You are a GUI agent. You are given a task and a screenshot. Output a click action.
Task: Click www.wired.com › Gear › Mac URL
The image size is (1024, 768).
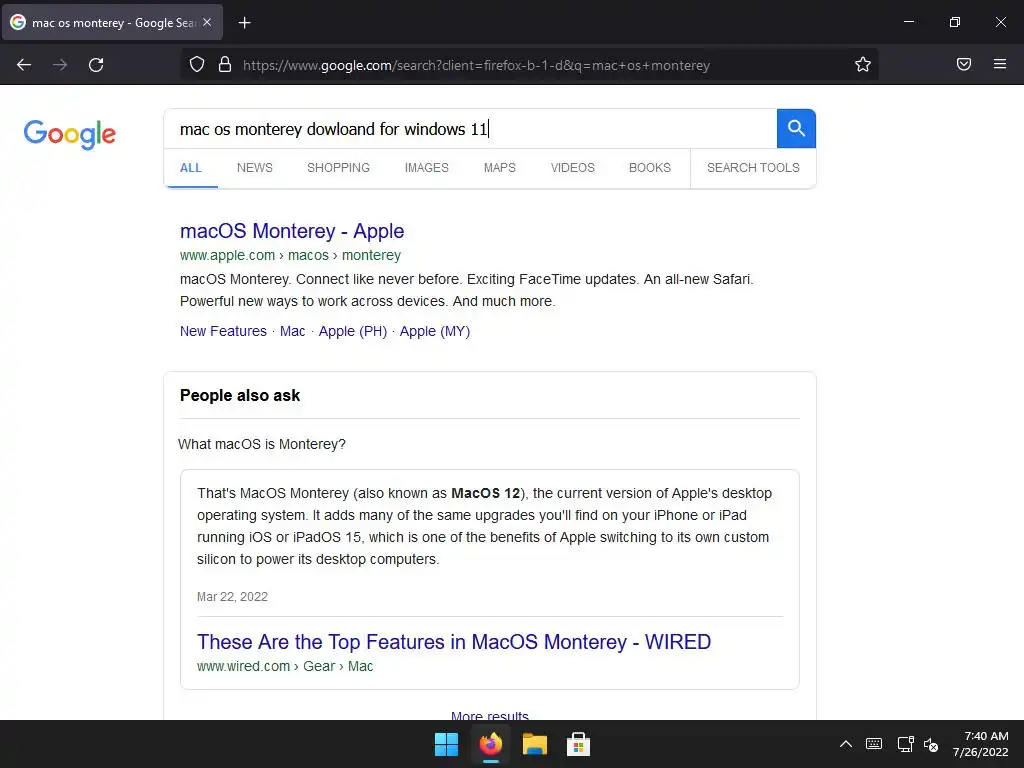[285, 666]
